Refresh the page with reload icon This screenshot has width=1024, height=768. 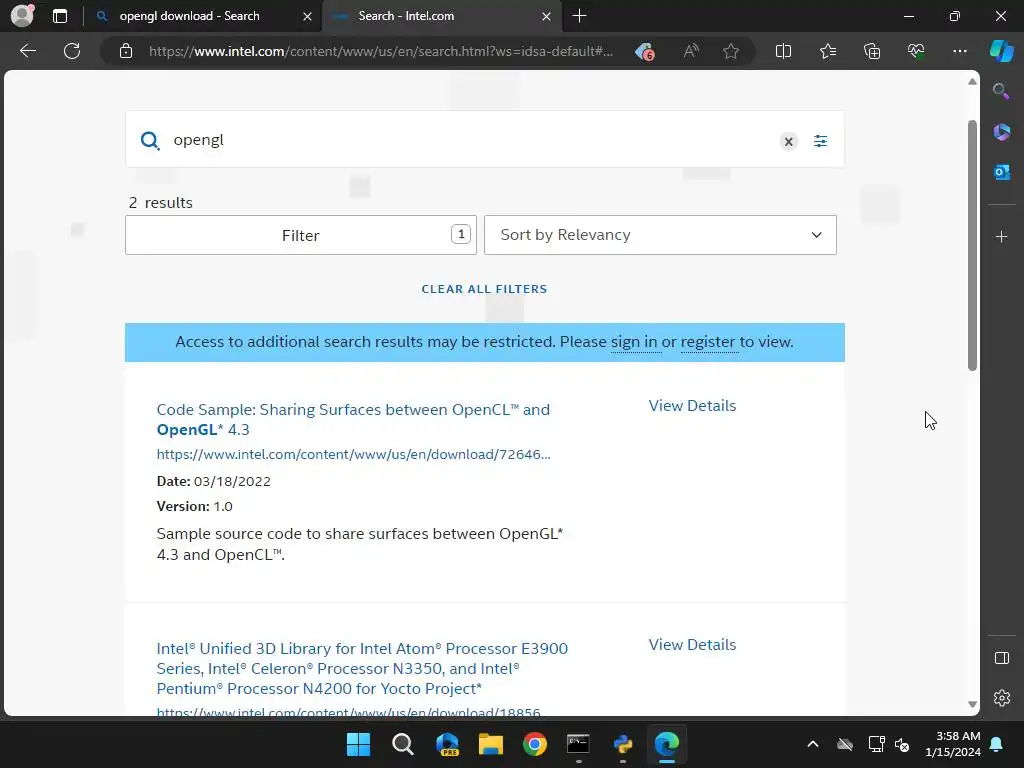72,51
